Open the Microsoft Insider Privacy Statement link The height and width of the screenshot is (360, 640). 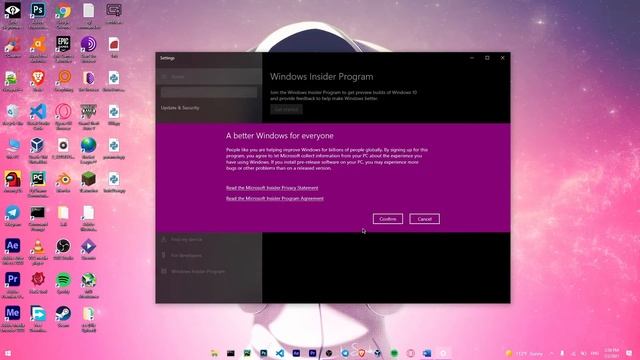point(272,188)
